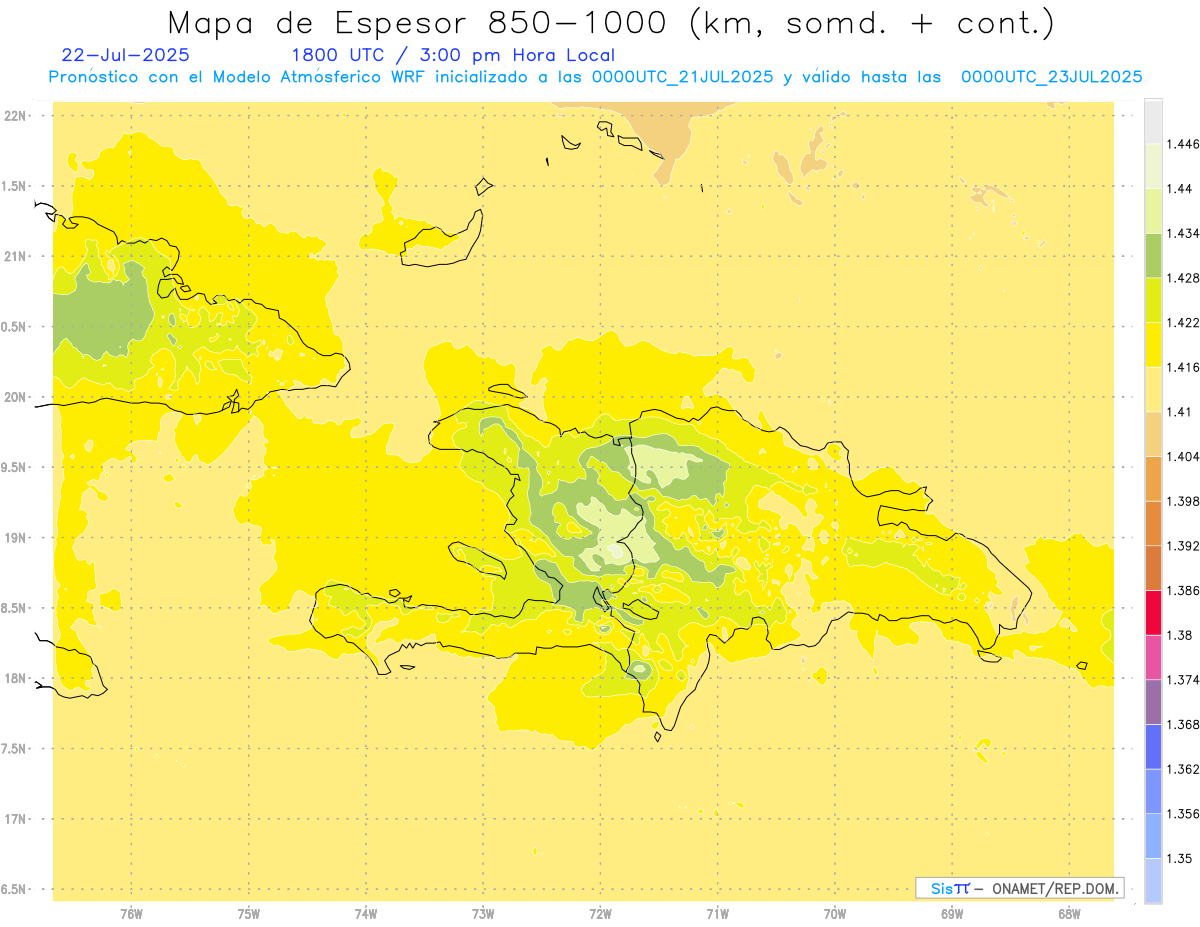Click the '70W' longitude label
The image size is (1200, 927).
(835, 914)
